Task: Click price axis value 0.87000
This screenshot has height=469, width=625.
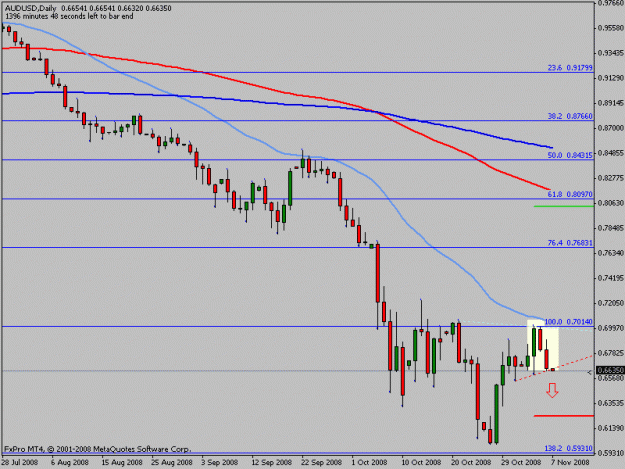Action: 610,128
